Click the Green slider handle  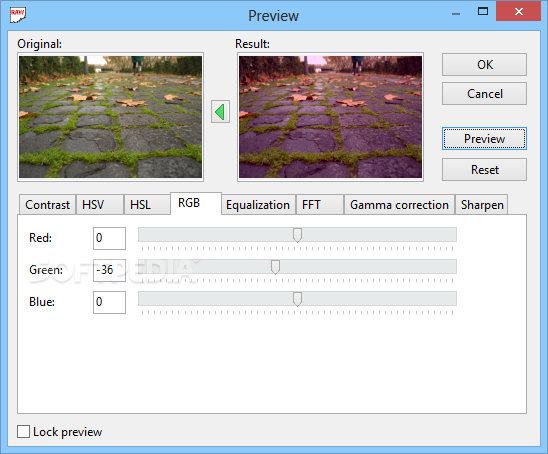coord(275,267)
